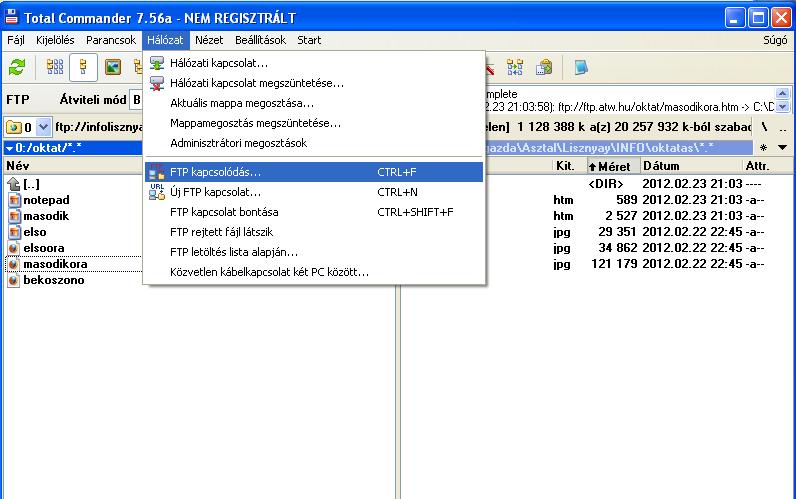Select the notepad file in left panel
The width and height of the screenshot is (796, 499).
[x=46, y=200]
